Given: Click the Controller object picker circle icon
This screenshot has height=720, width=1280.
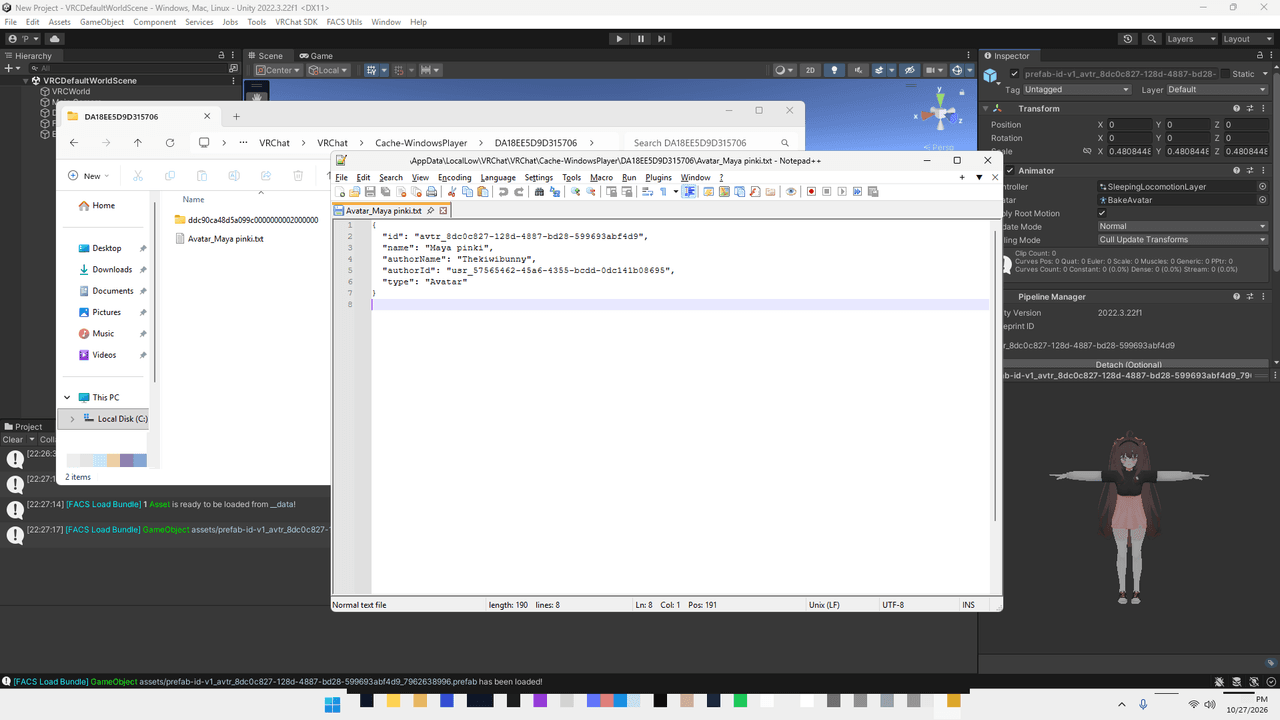Looking at the screenshot, I should 1262,187.
